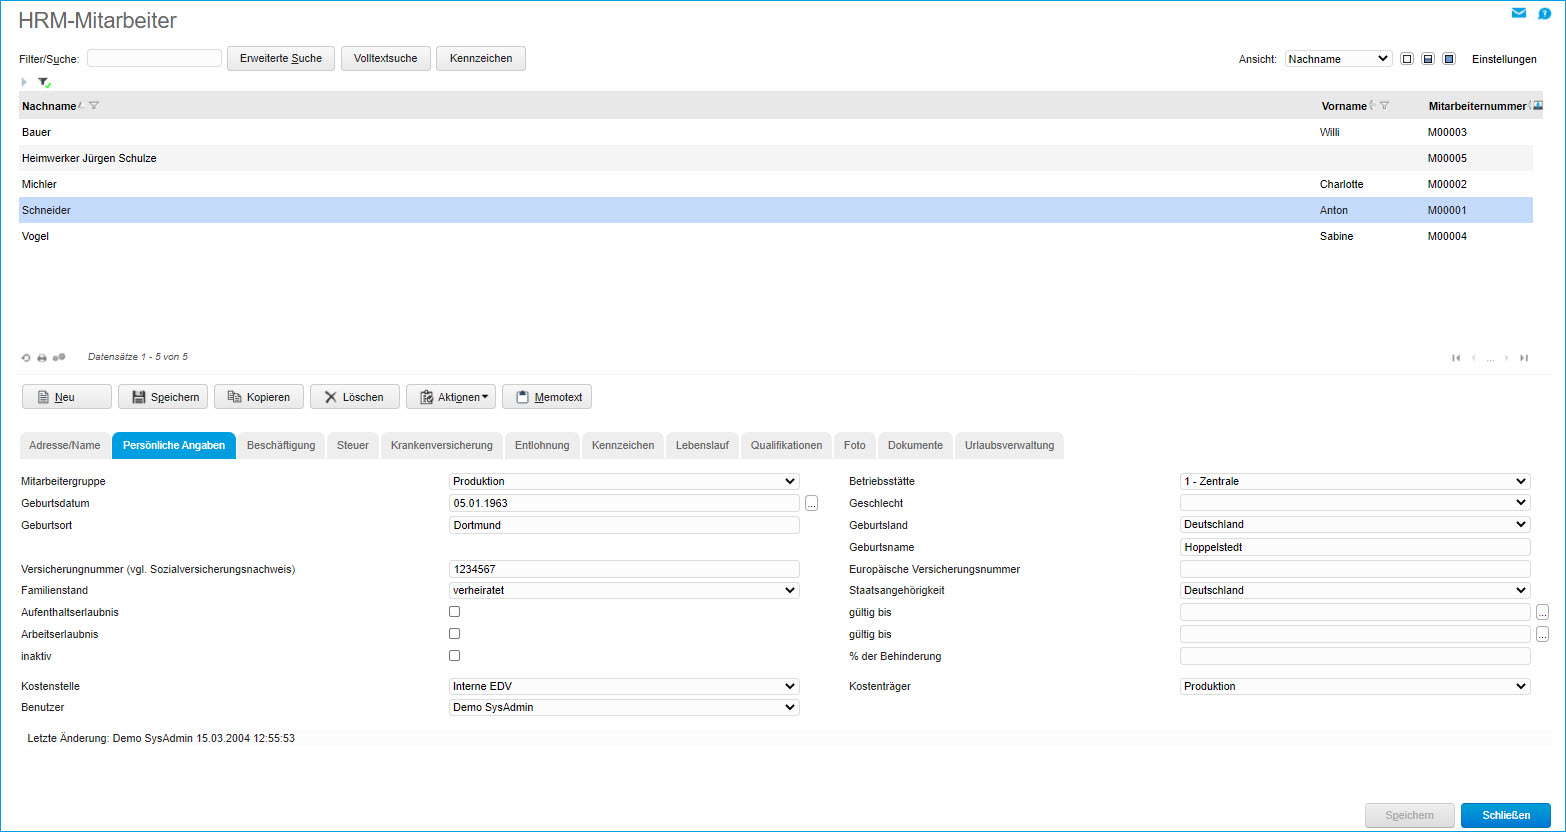Click the column chooser icon beside Mitarbeiternummer
The image size is (1566, 832).
[1538, 105]
